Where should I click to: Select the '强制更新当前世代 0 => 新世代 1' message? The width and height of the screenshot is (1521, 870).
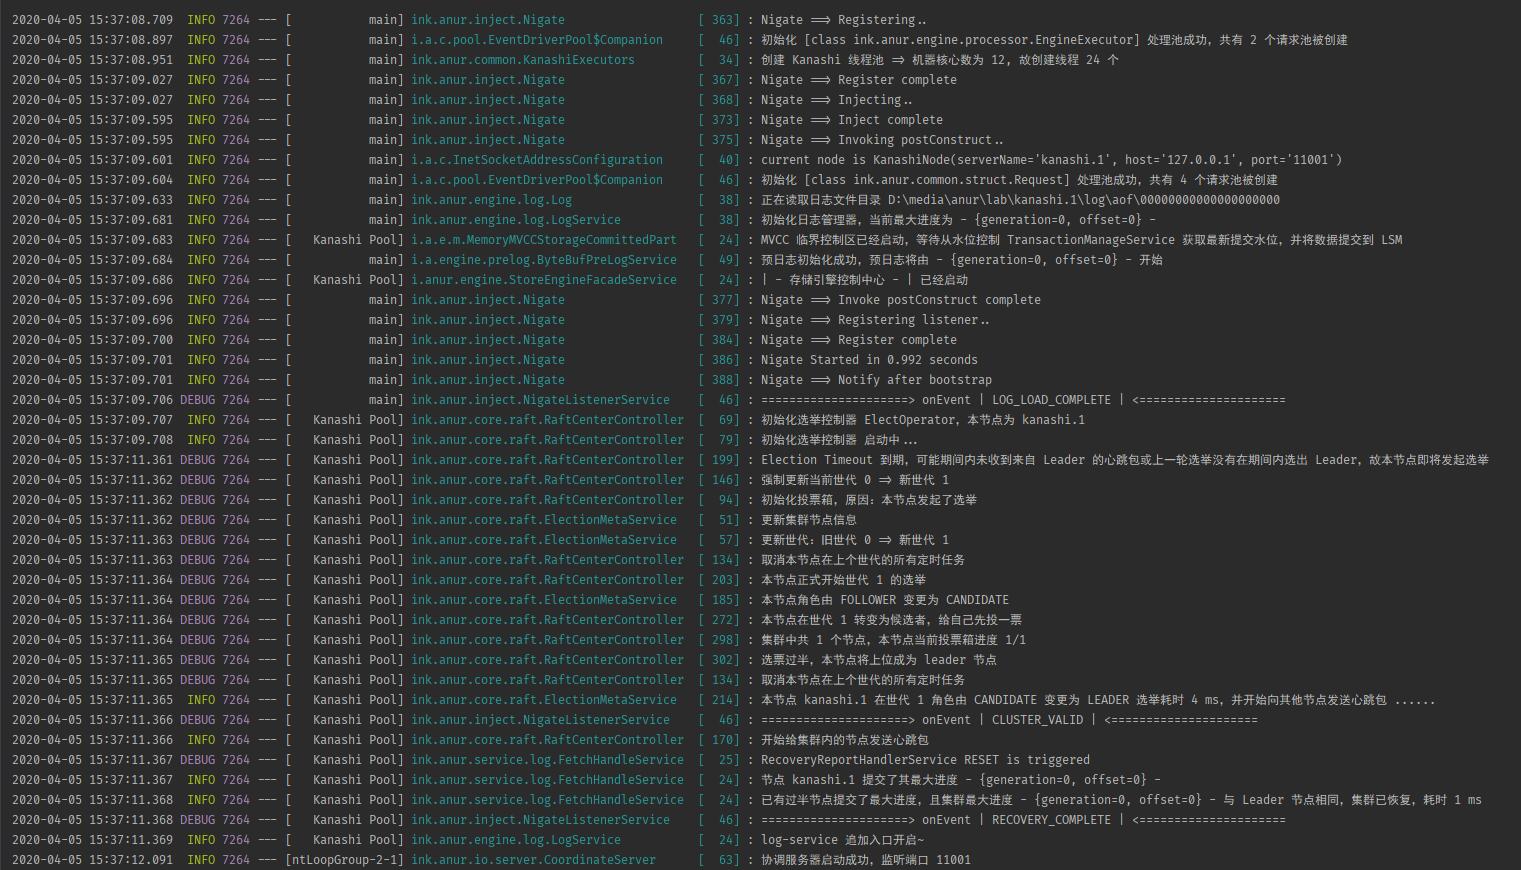pyautogui.click(x=854, y=480)
